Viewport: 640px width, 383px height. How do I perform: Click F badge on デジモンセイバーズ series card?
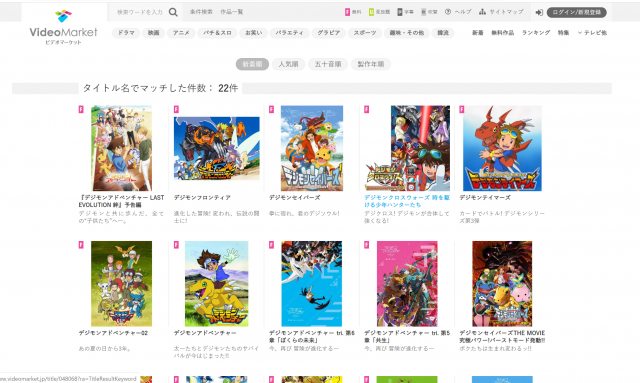271,109
